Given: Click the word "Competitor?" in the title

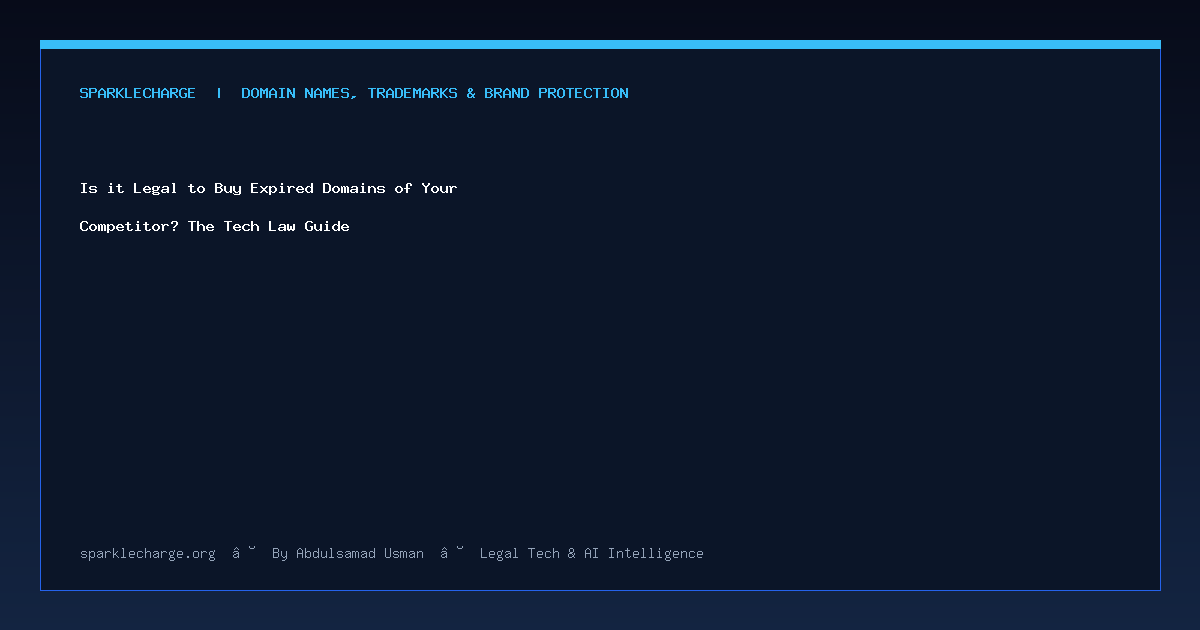Looking at the screenshot, I should 129,226.
